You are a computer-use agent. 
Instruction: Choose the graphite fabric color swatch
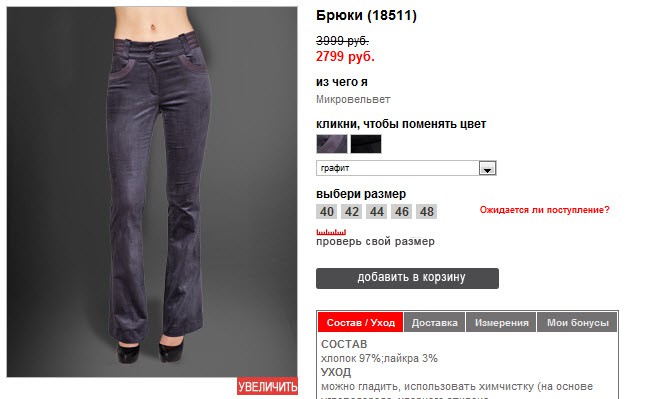coord(332,144)
